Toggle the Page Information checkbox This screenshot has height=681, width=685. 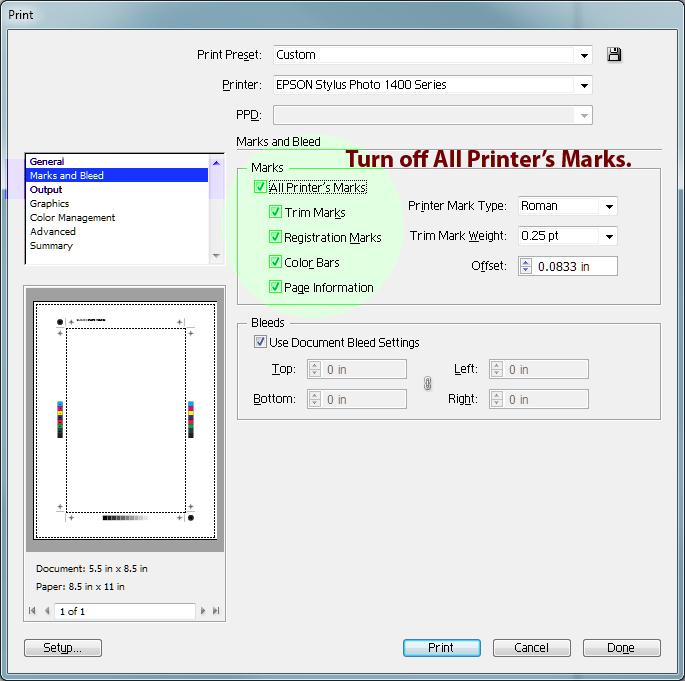275,287
